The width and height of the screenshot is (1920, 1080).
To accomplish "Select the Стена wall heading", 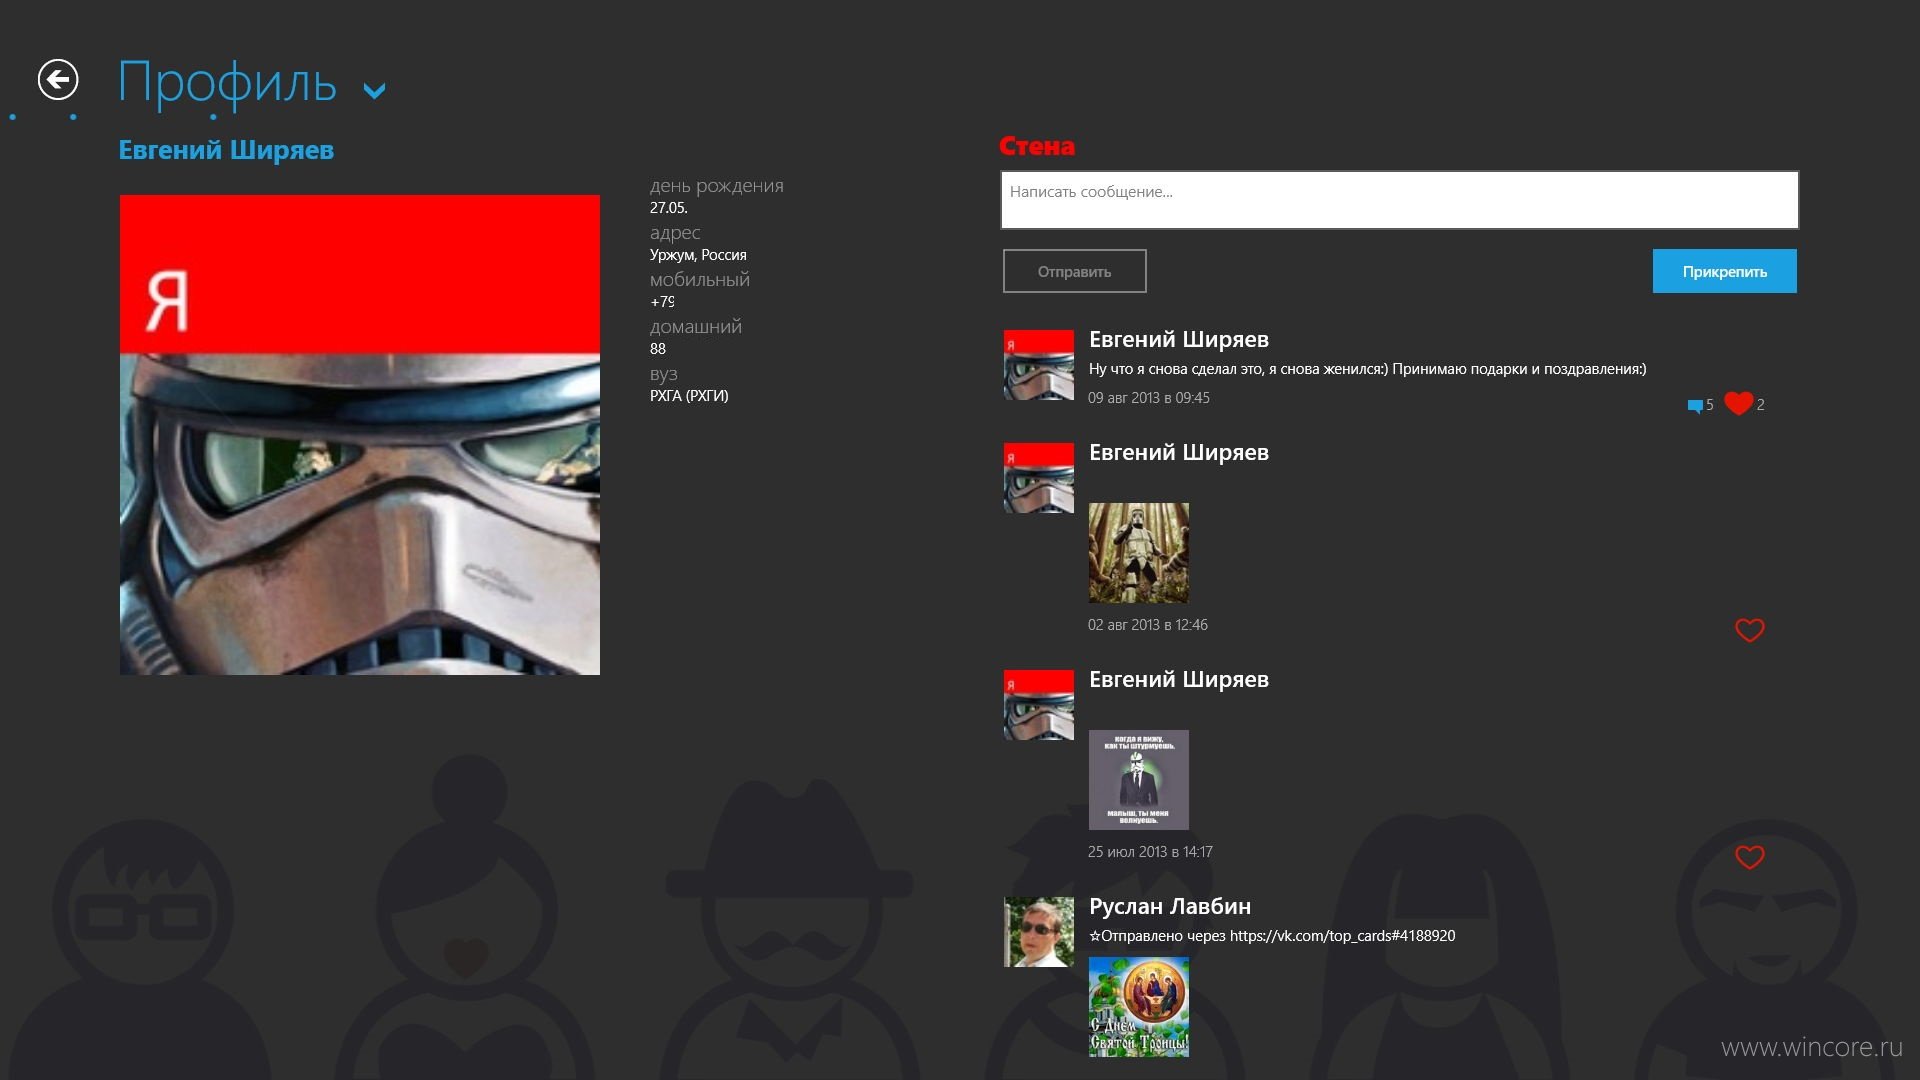I will point(1037,146).
